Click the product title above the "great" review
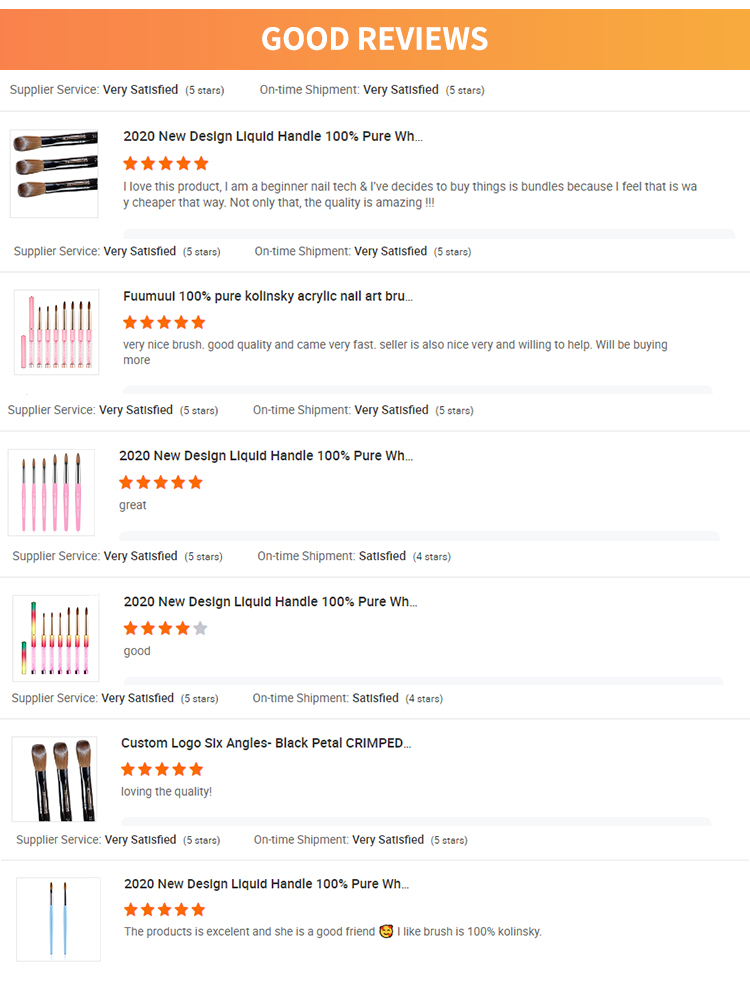The width and height of the screenshot is (750, 995). 265,456
